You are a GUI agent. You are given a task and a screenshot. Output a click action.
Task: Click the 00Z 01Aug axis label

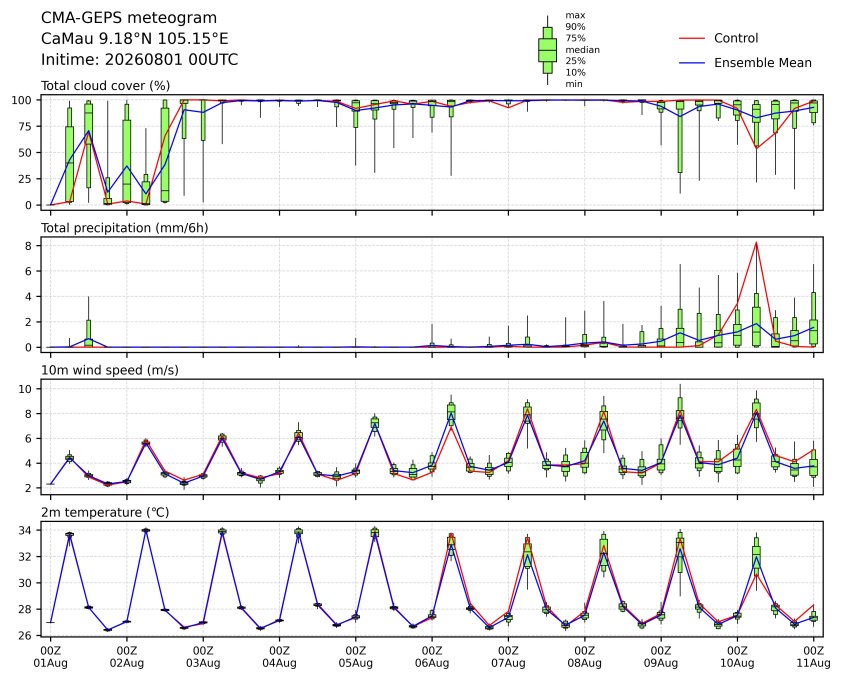click(x=50, y=657)
